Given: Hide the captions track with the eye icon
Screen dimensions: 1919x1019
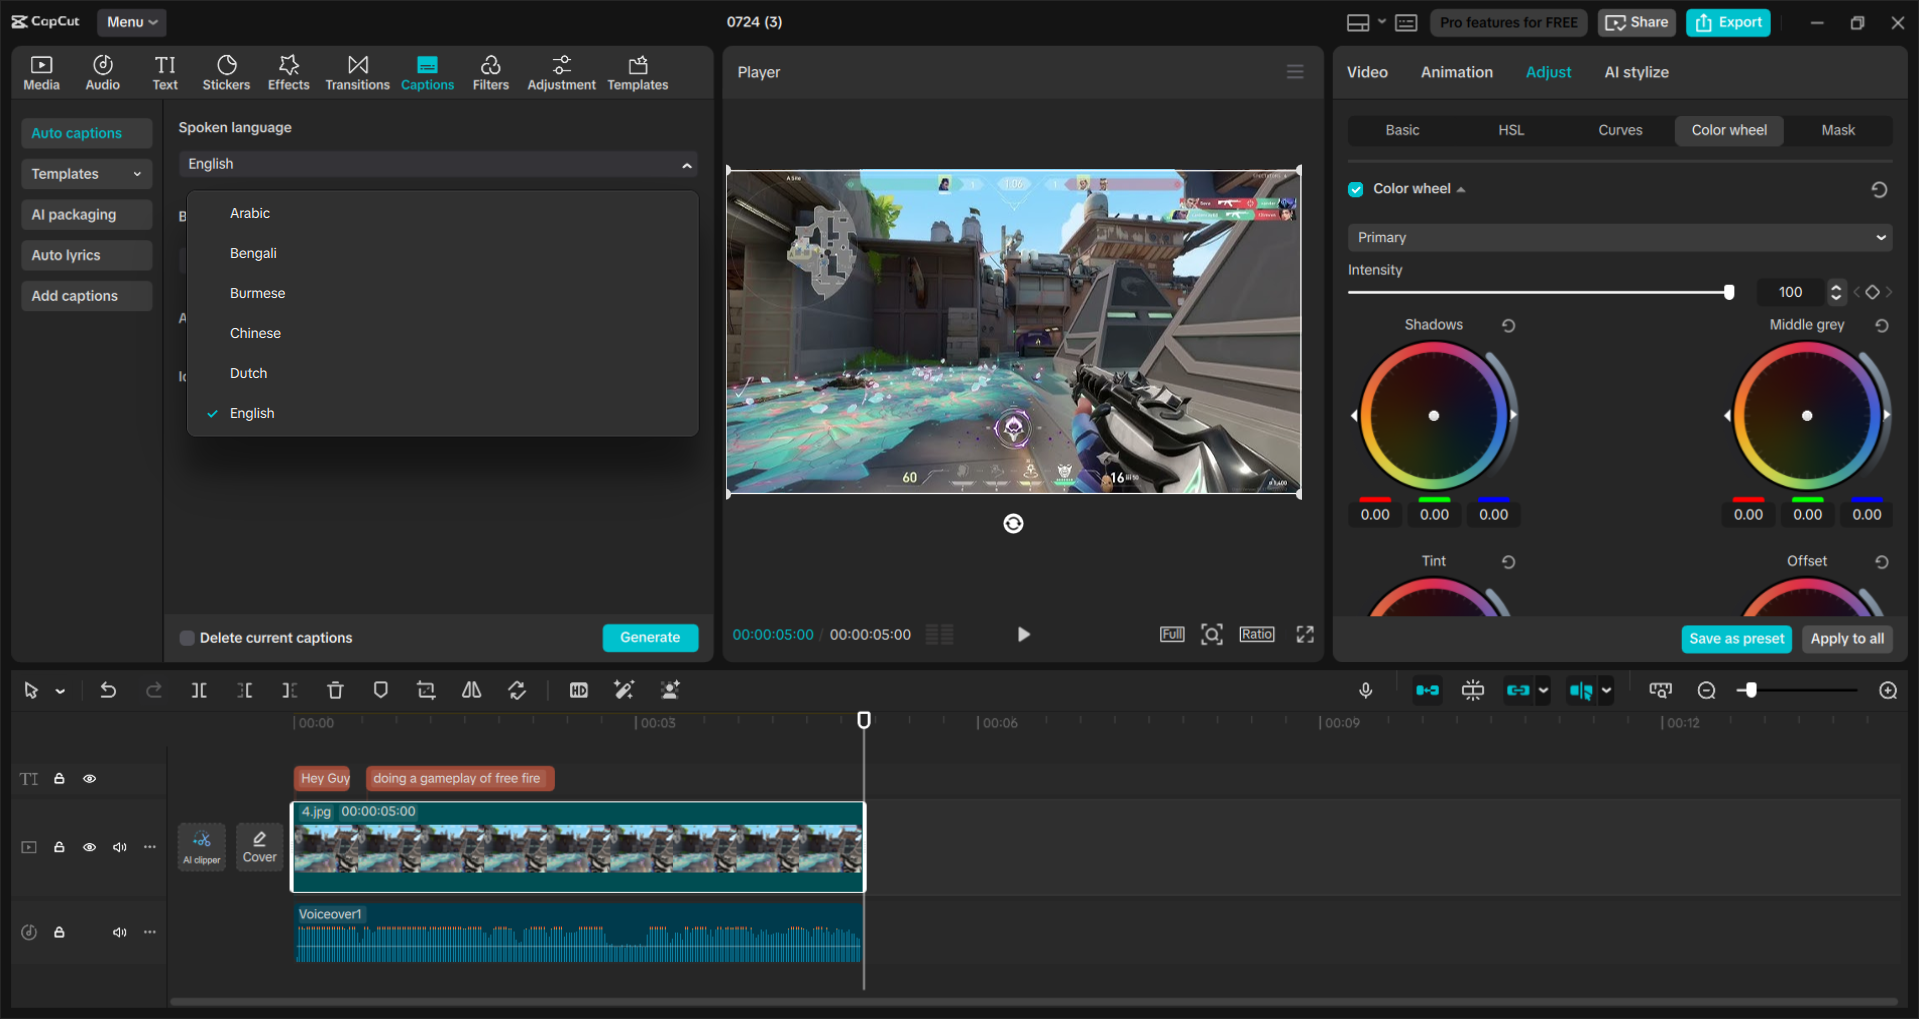Looking at the screenshot, I should pos(89,779).
